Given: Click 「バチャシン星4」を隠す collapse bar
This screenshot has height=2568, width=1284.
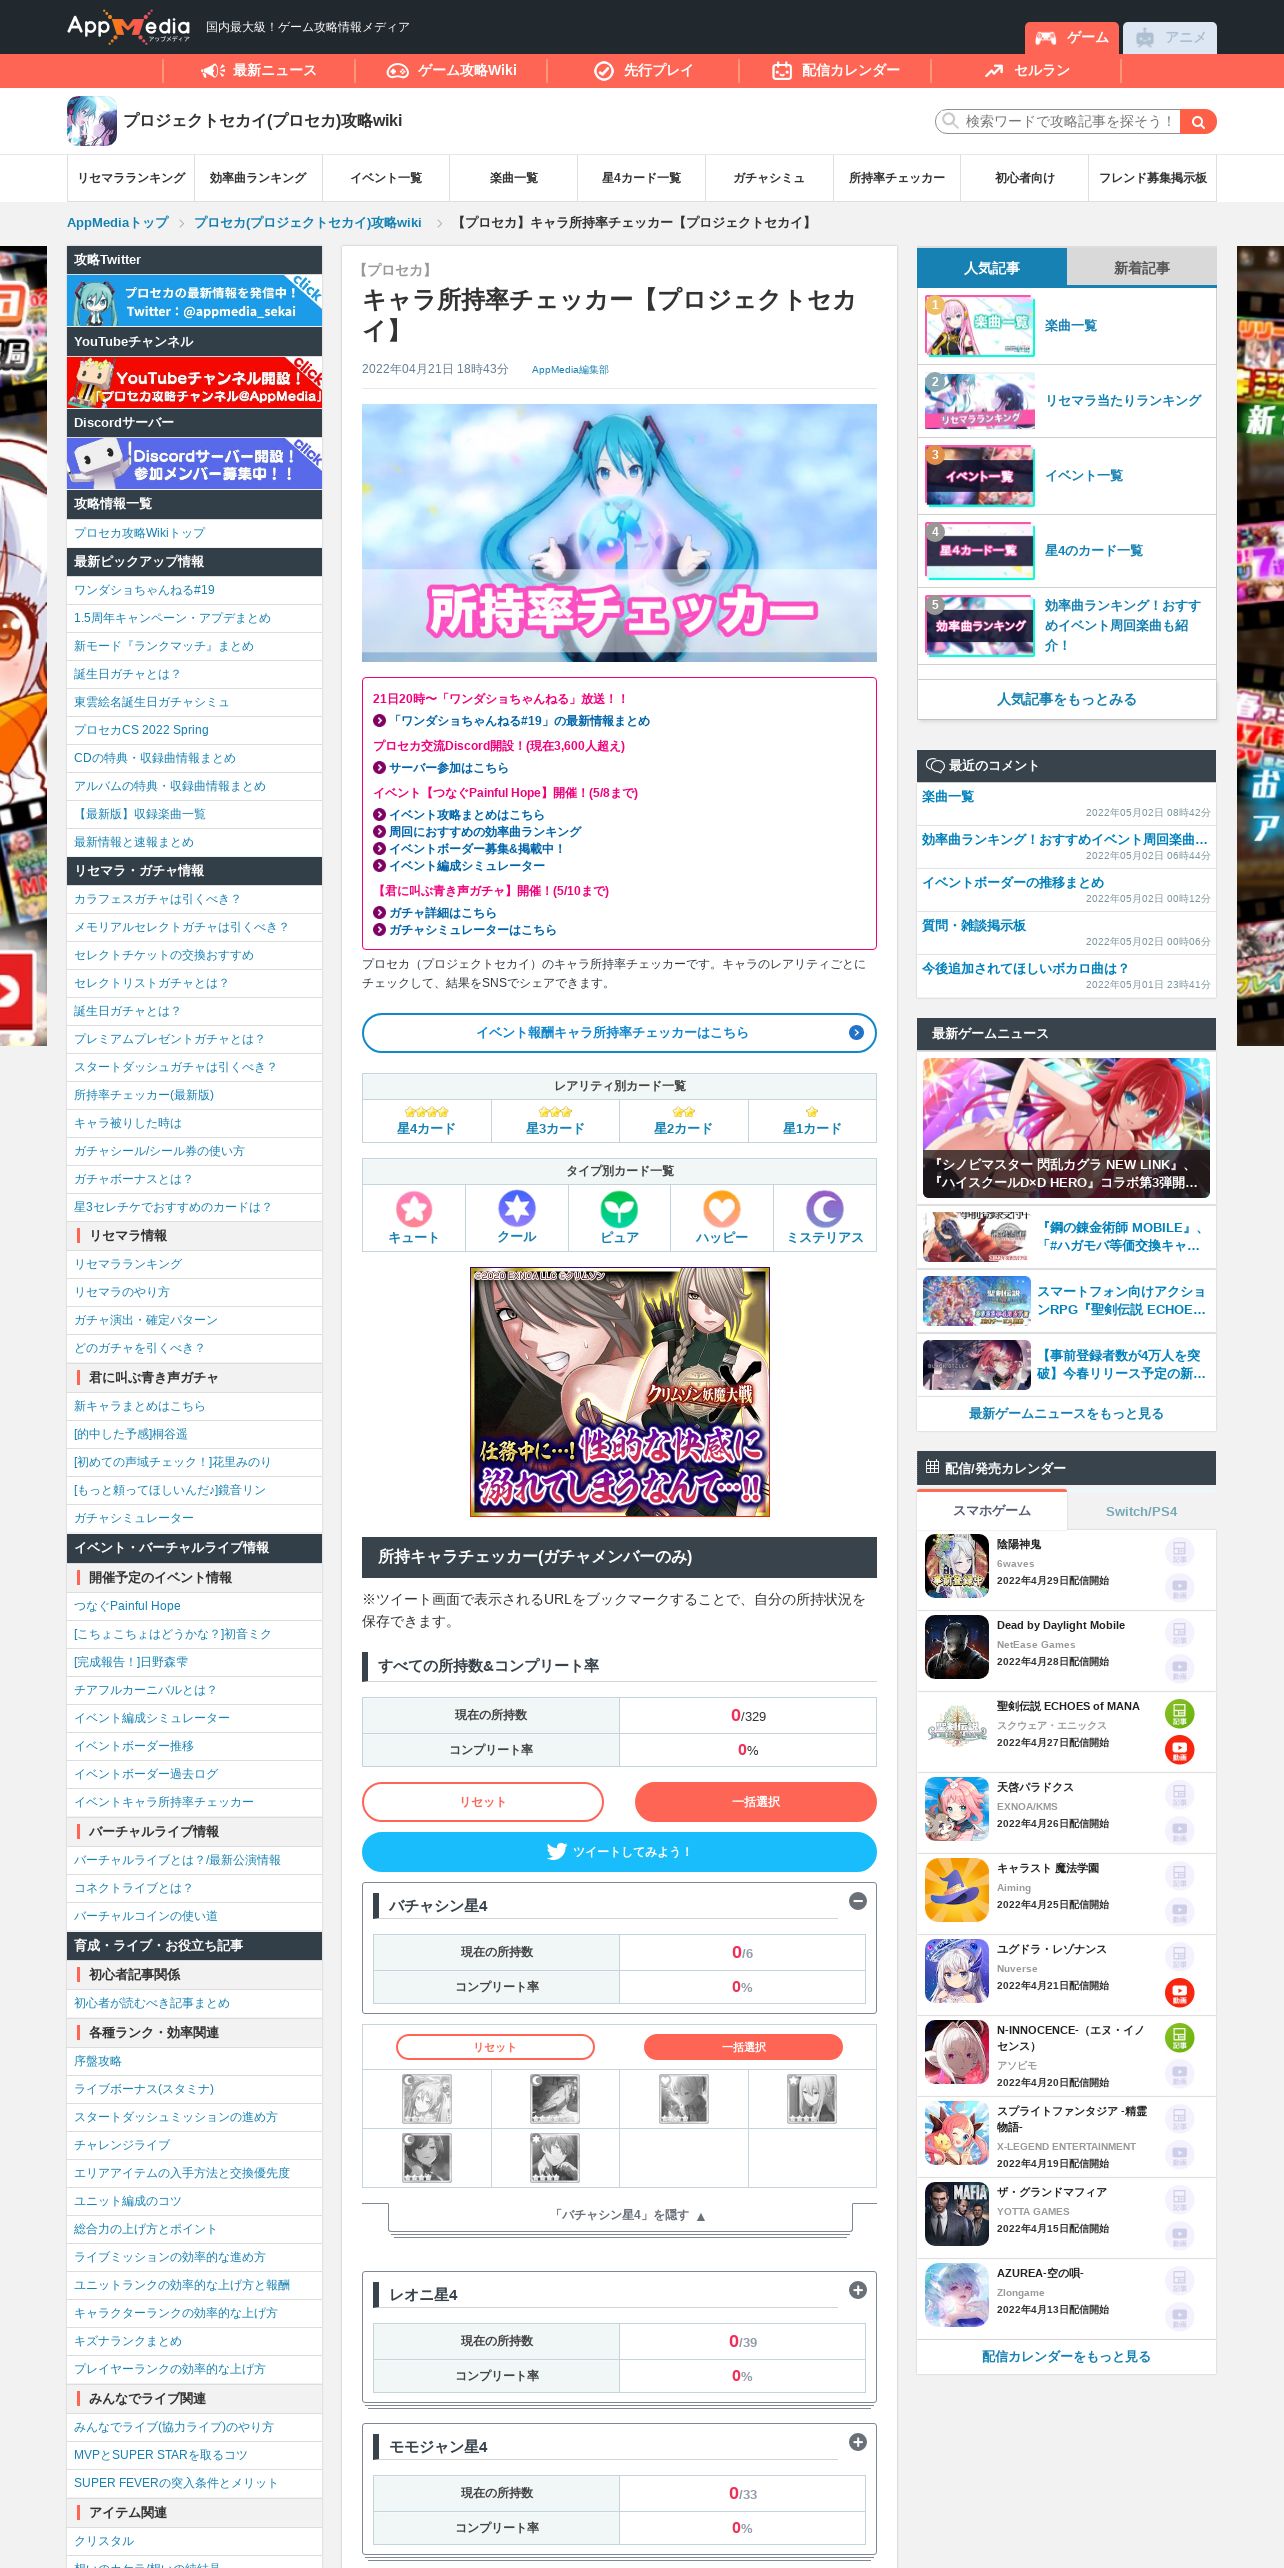Looking at the screenshot, I should (620, 2215).
